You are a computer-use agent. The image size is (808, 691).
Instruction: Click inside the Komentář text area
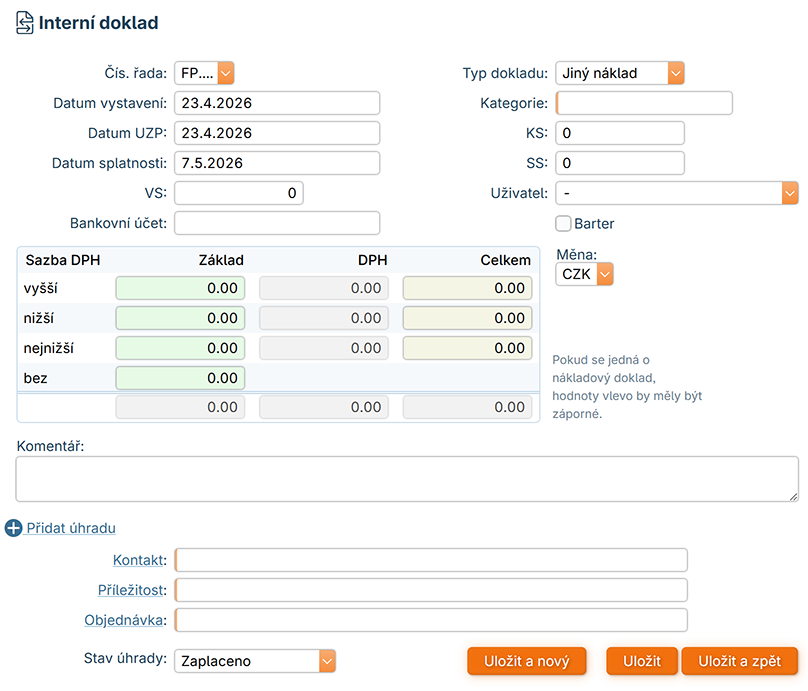(406, 479)
